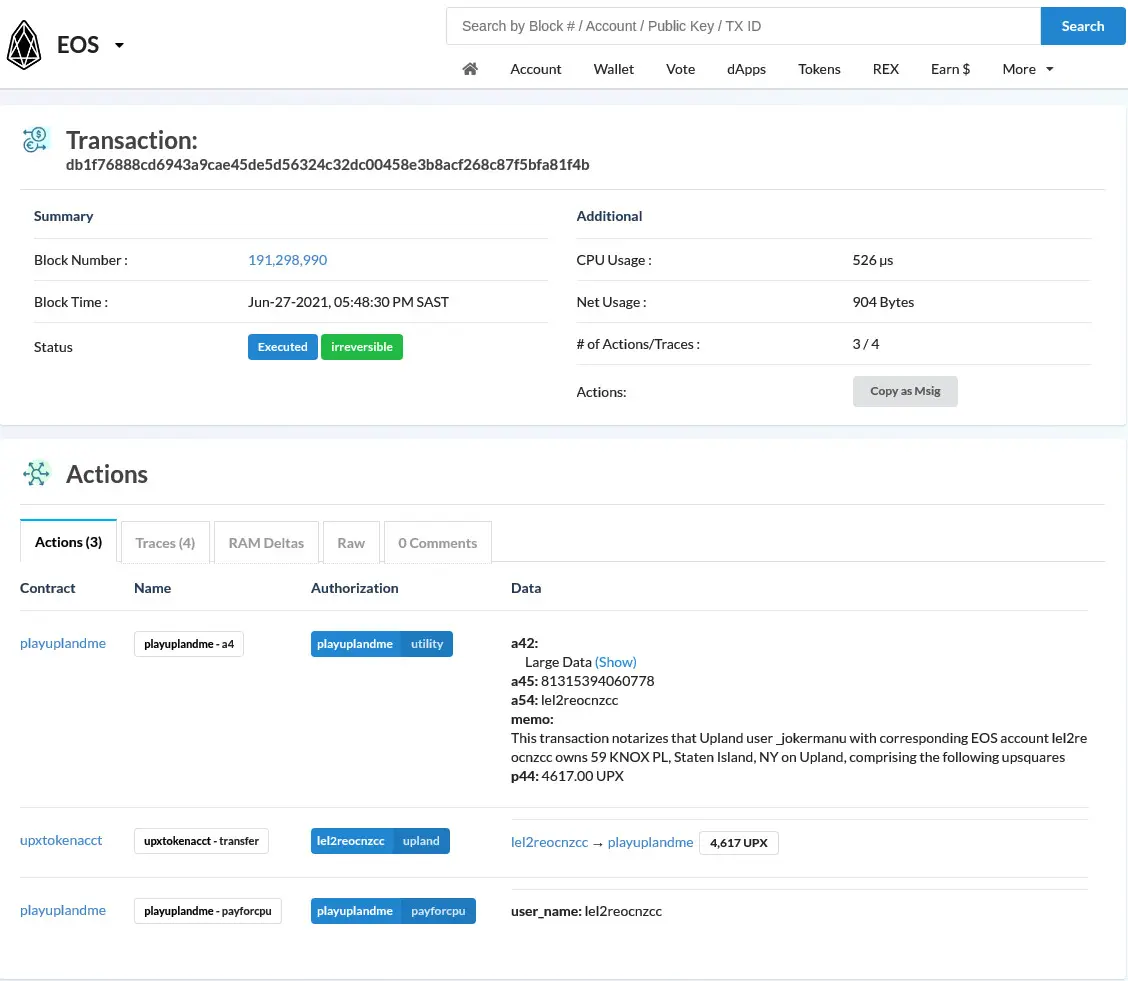1128x981 pixels.
Task: Click playuplandme authorization in utility badge
Action: 355,644
